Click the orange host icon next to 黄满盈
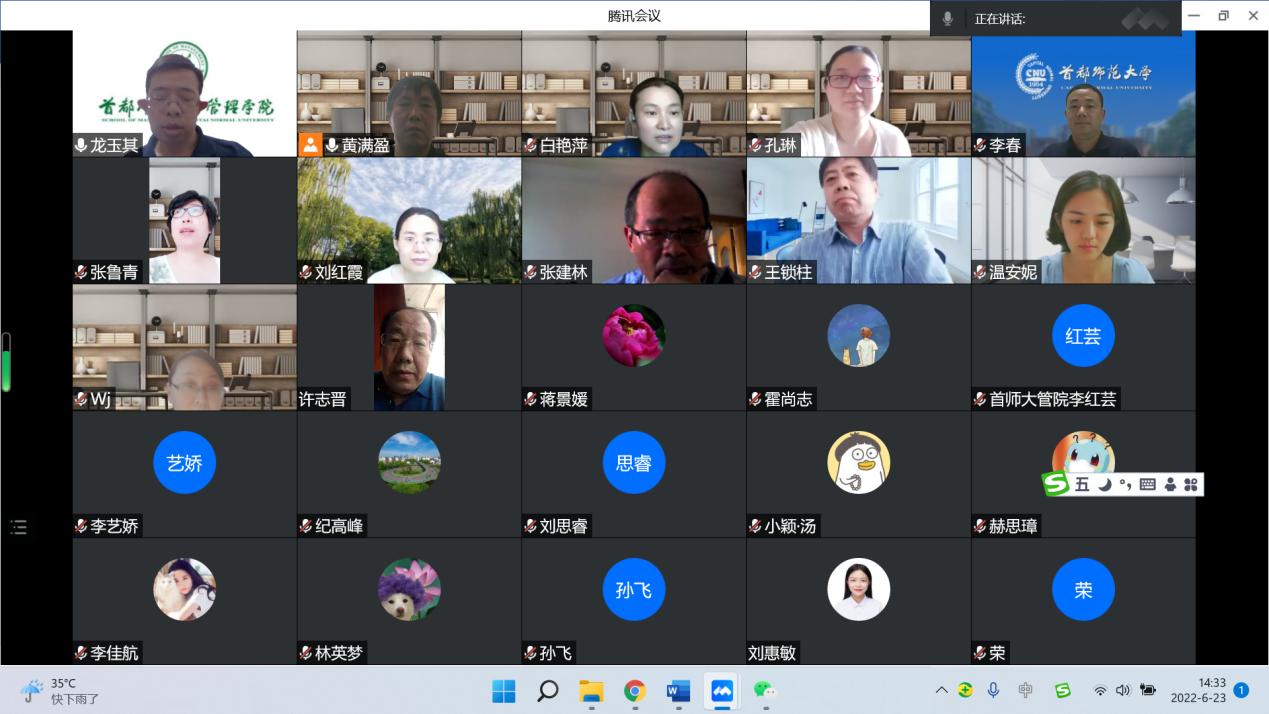 point(310,145)
